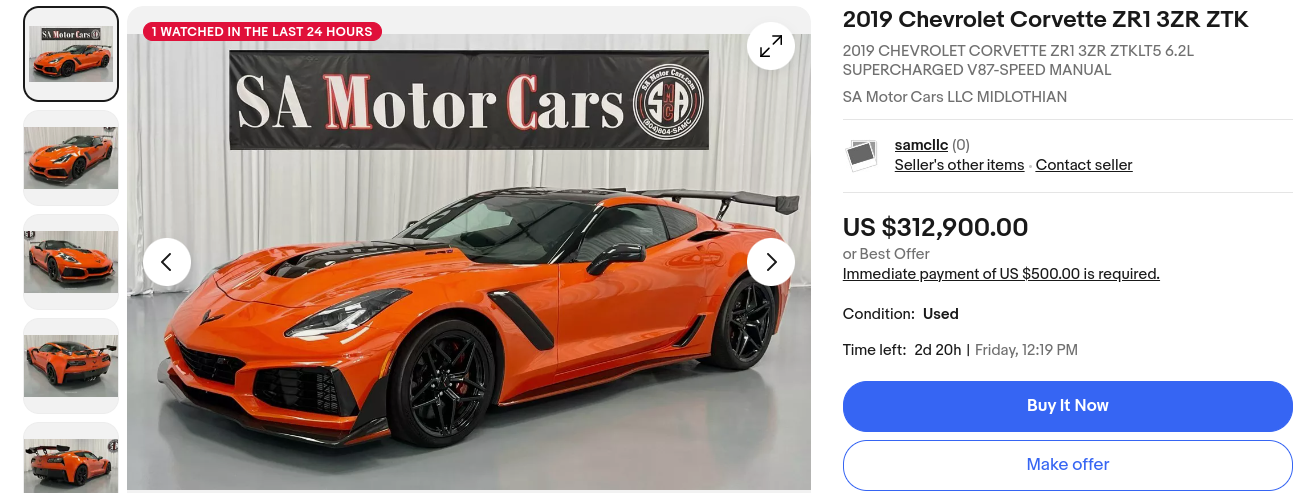View Seller's other items
The image size is (1305, 493).
pyautogui.click(x=959, y=165)
